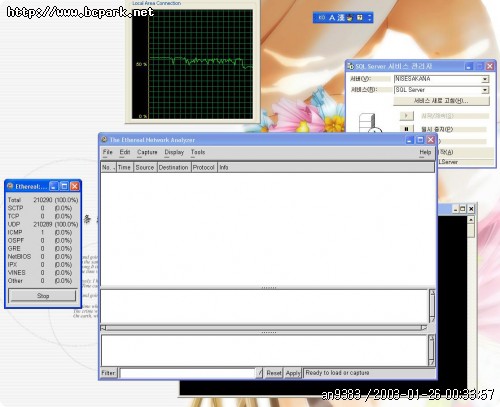Focus the display filter input field

tap(187, 373)
